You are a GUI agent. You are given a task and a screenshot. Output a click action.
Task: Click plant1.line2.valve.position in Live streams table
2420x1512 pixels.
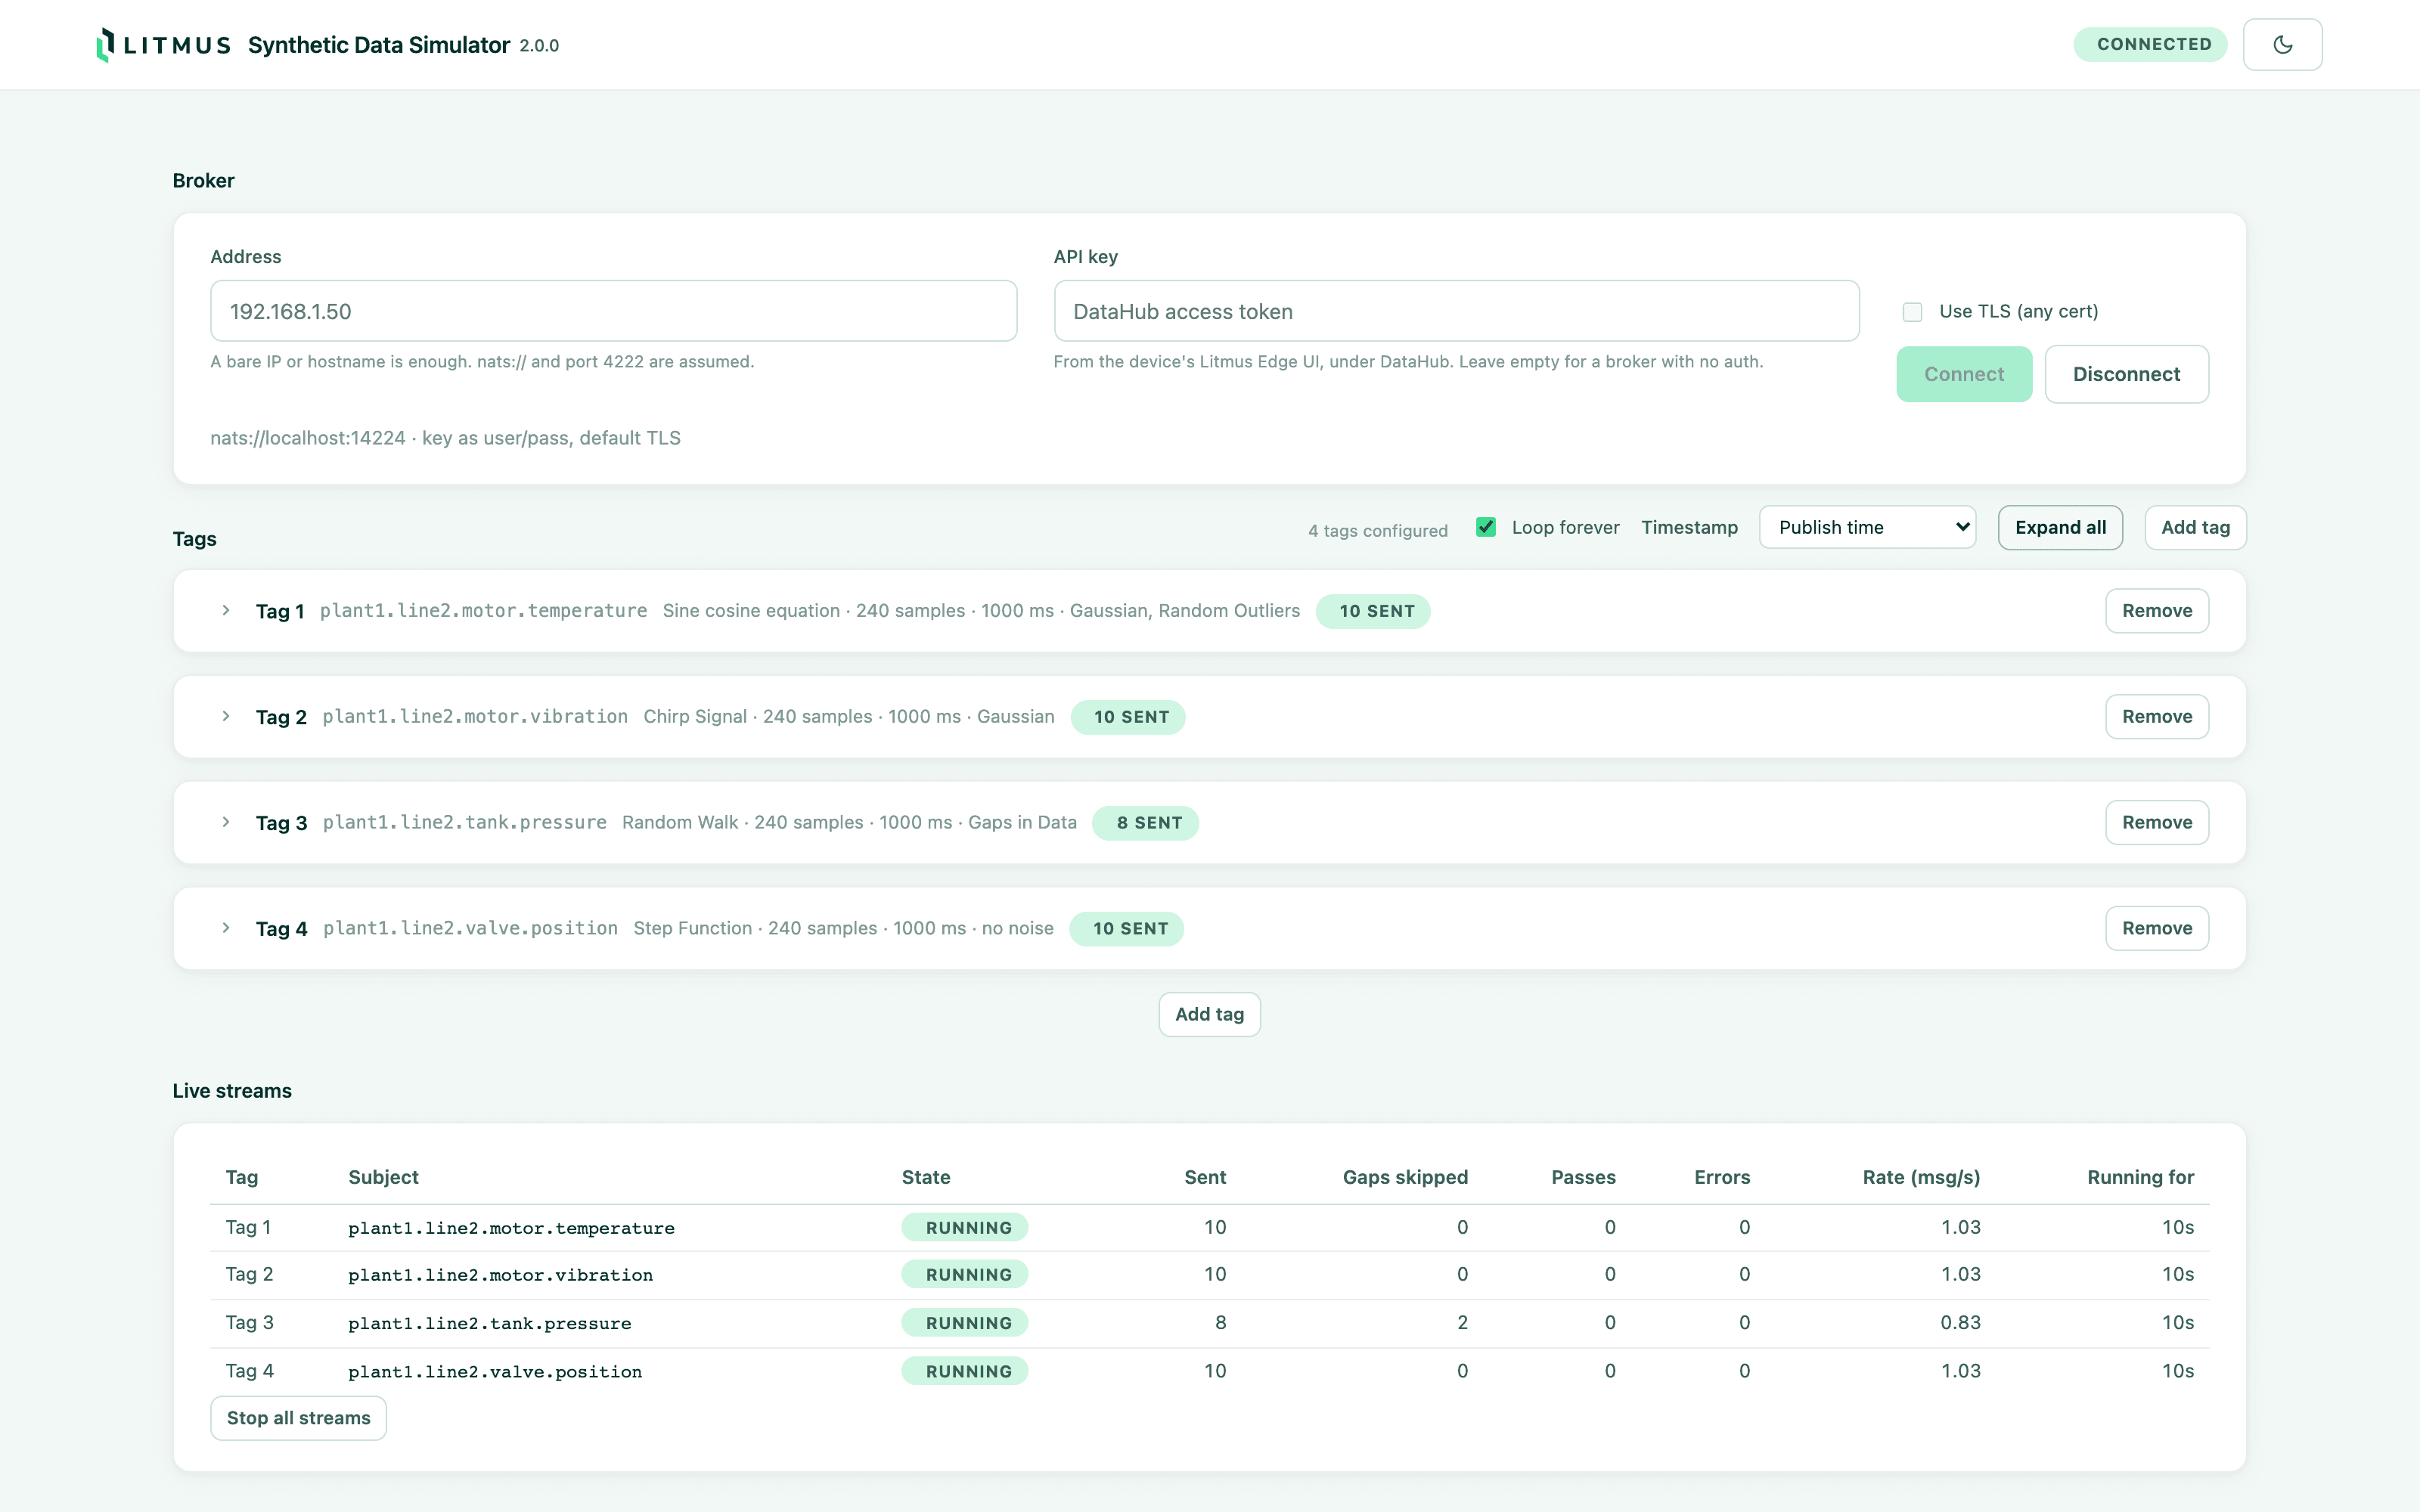coord(495,1372)
